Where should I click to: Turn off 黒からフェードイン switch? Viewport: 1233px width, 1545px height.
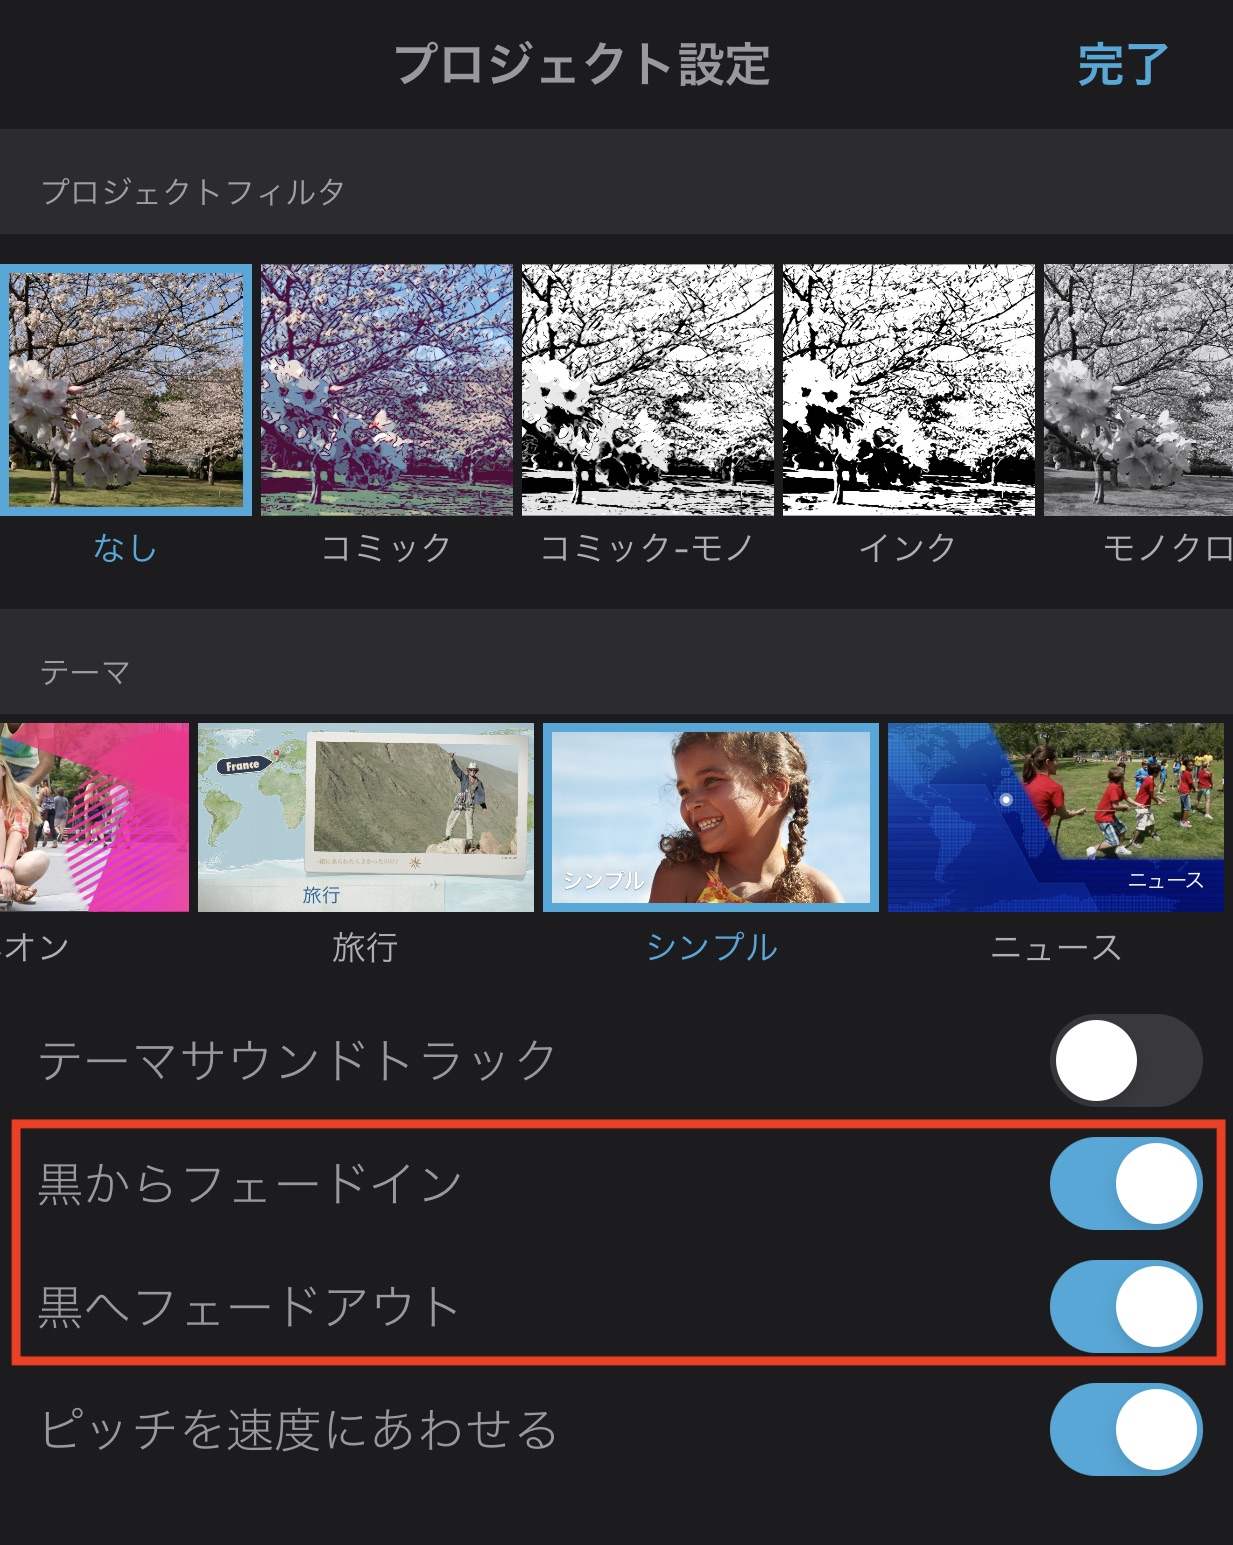tap(1126, 1183)
